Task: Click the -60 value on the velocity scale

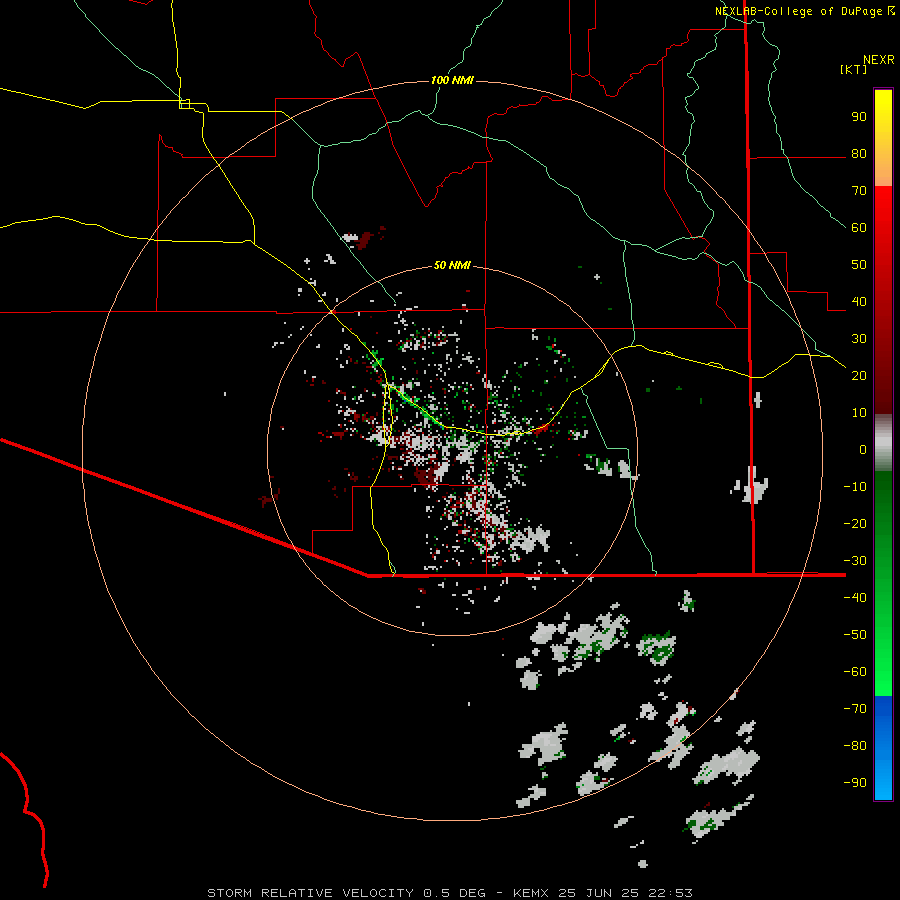Action: 855,672
